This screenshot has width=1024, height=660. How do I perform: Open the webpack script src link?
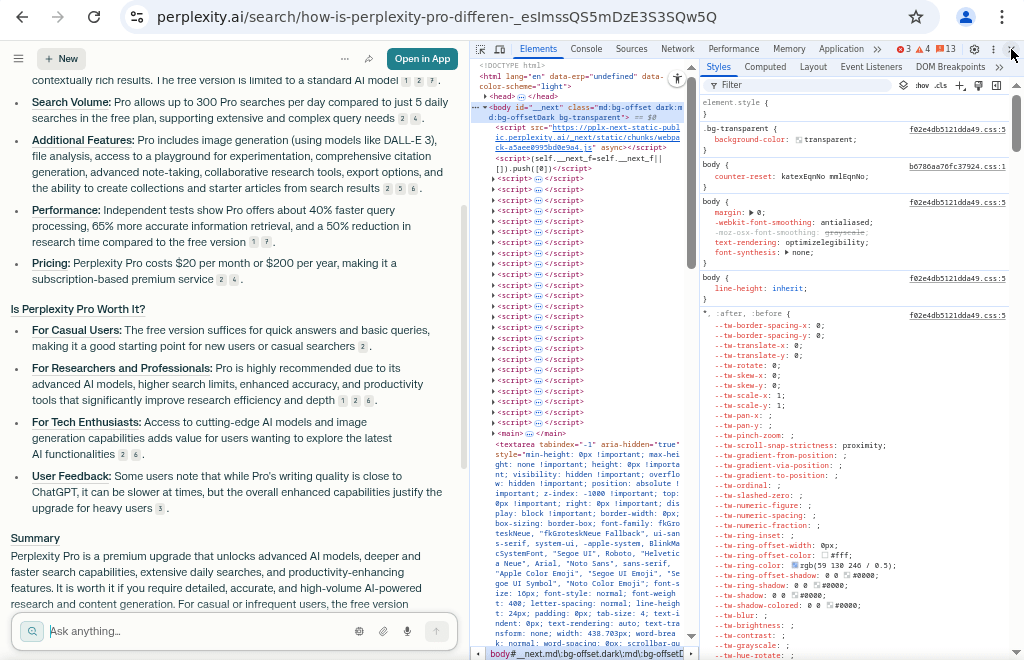(x=586, y=138)
